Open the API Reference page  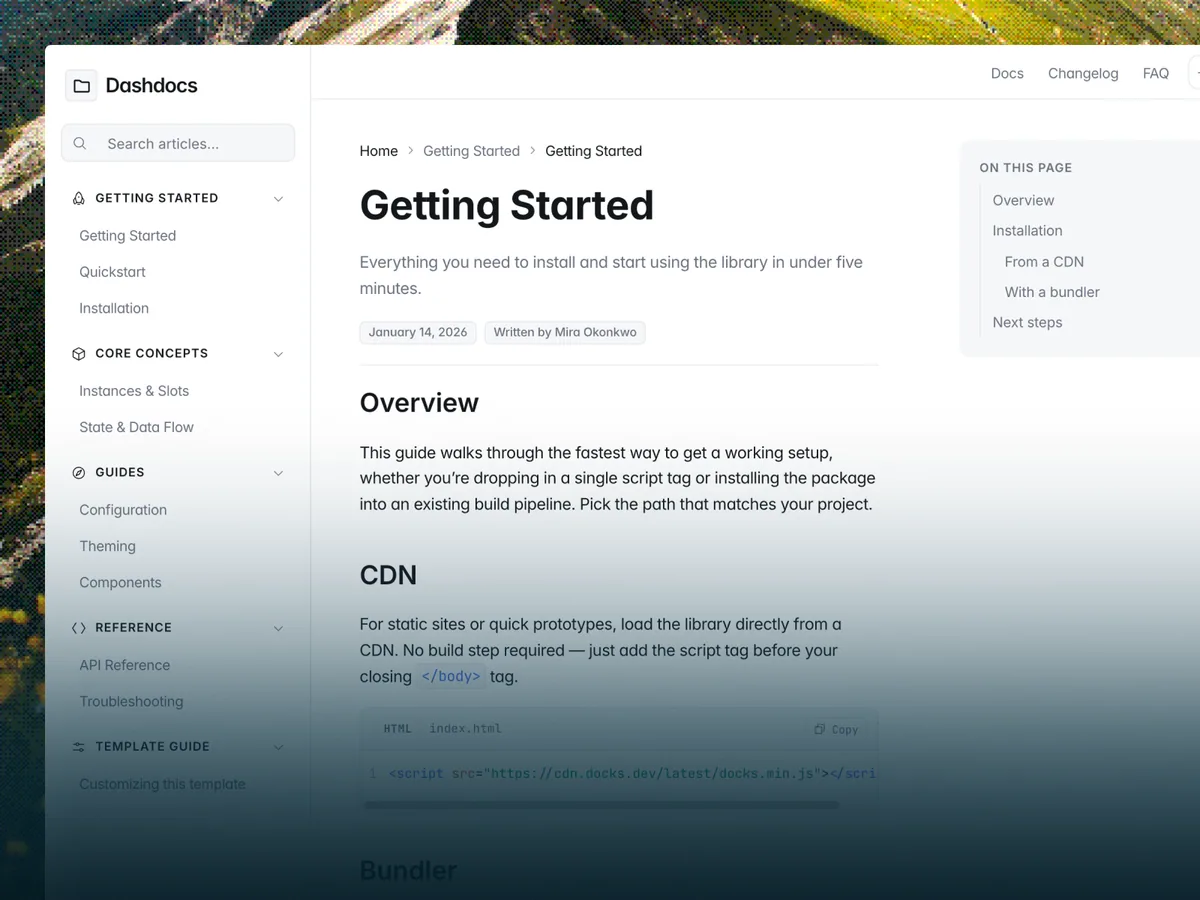pyautogui.click(x=125, y=665)
